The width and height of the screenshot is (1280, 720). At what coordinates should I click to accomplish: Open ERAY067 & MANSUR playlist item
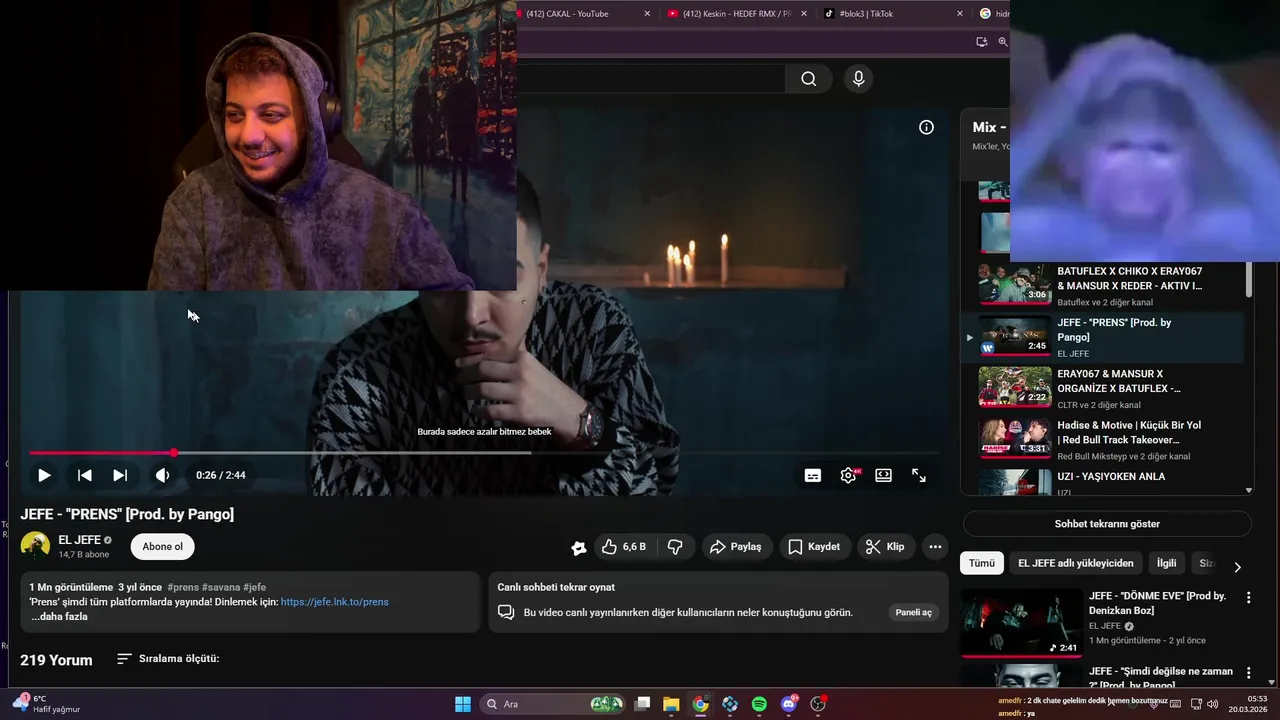[x=1104, y=388]
